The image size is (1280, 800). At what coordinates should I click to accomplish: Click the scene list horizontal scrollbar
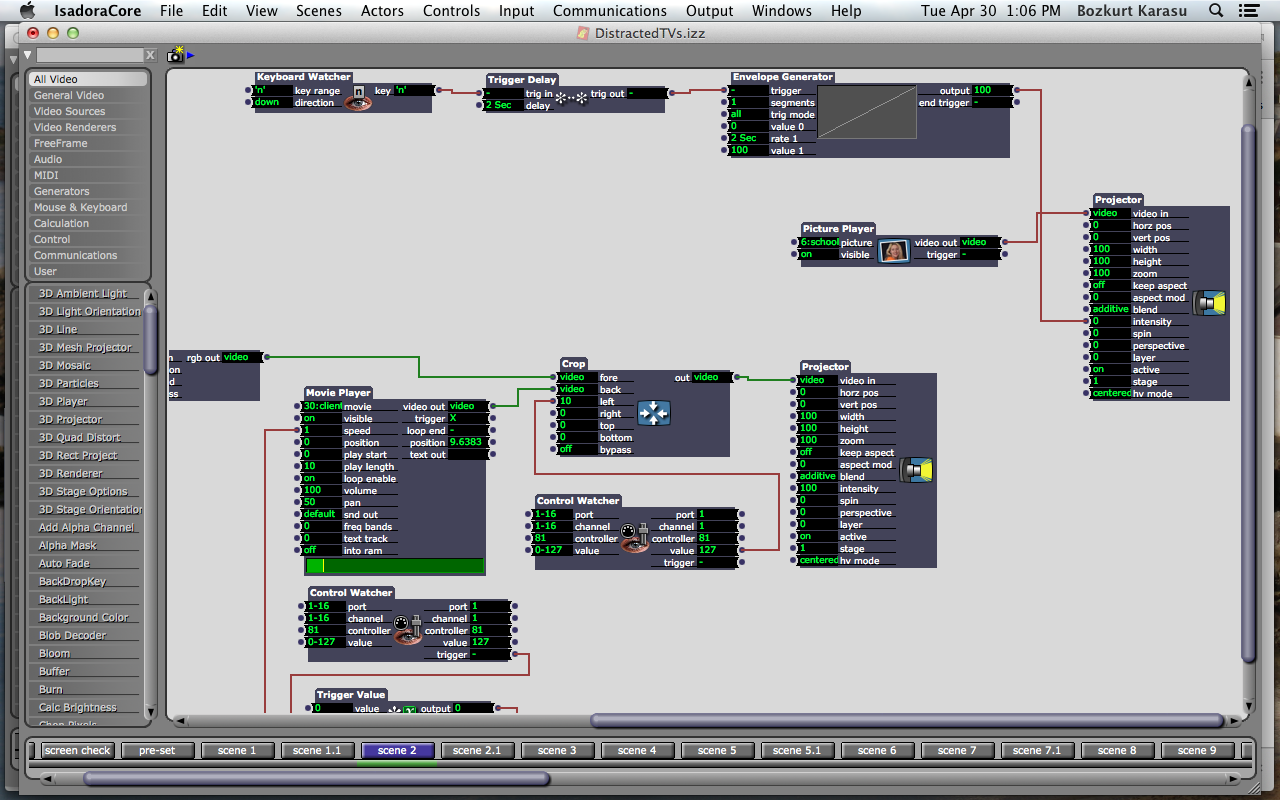click(316, 778)
